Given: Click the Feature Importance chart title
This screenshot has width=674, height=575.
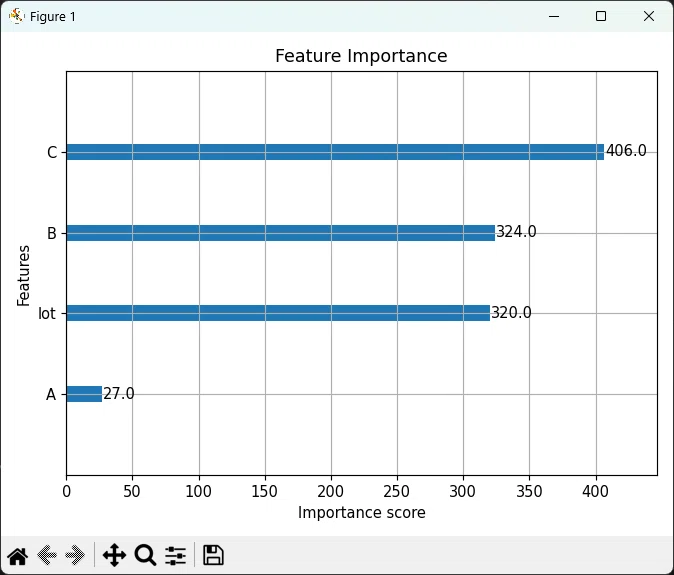Looking at the screenshot, I should (x=361, y=56).
